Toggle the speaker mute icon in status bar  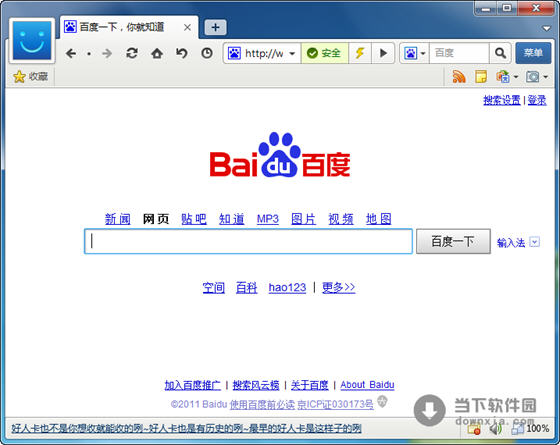[x=495, y=428]
